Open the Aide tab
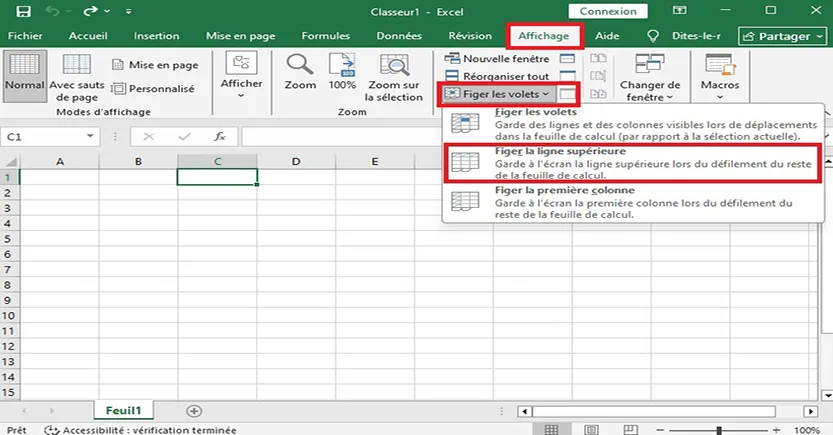 [x=607, y=36]
